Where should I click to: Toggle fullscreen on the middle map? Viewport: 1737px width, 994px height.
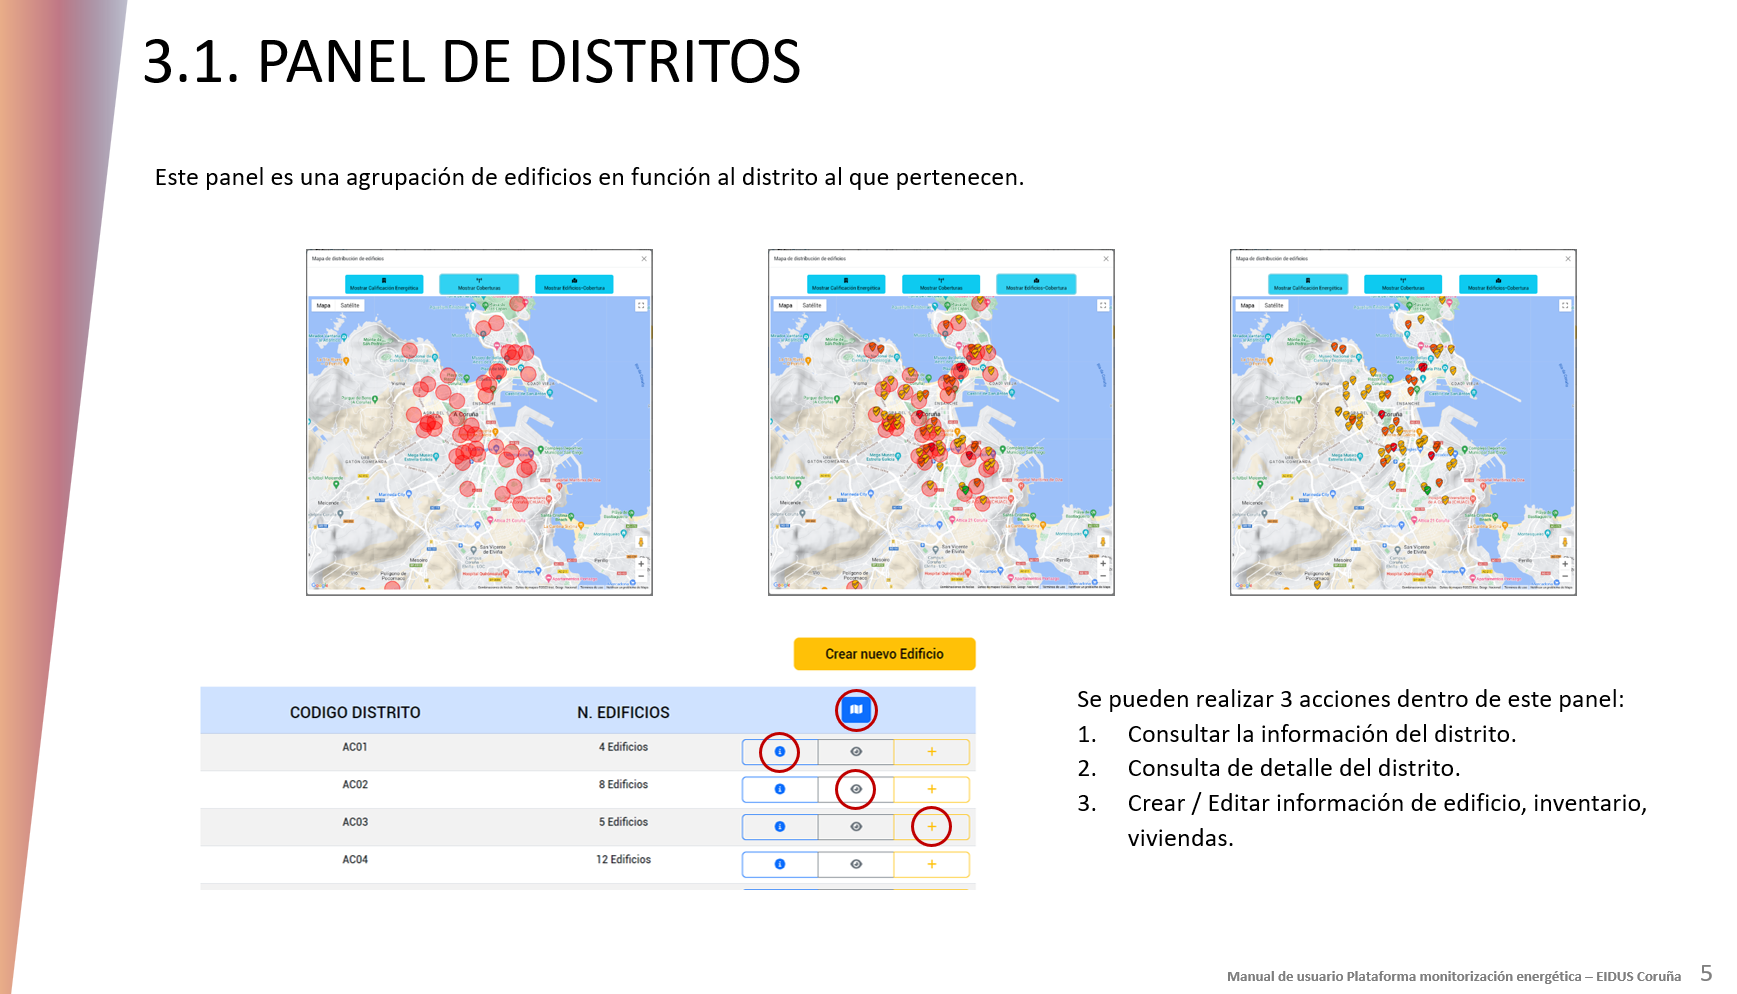tap(1103, 306)
